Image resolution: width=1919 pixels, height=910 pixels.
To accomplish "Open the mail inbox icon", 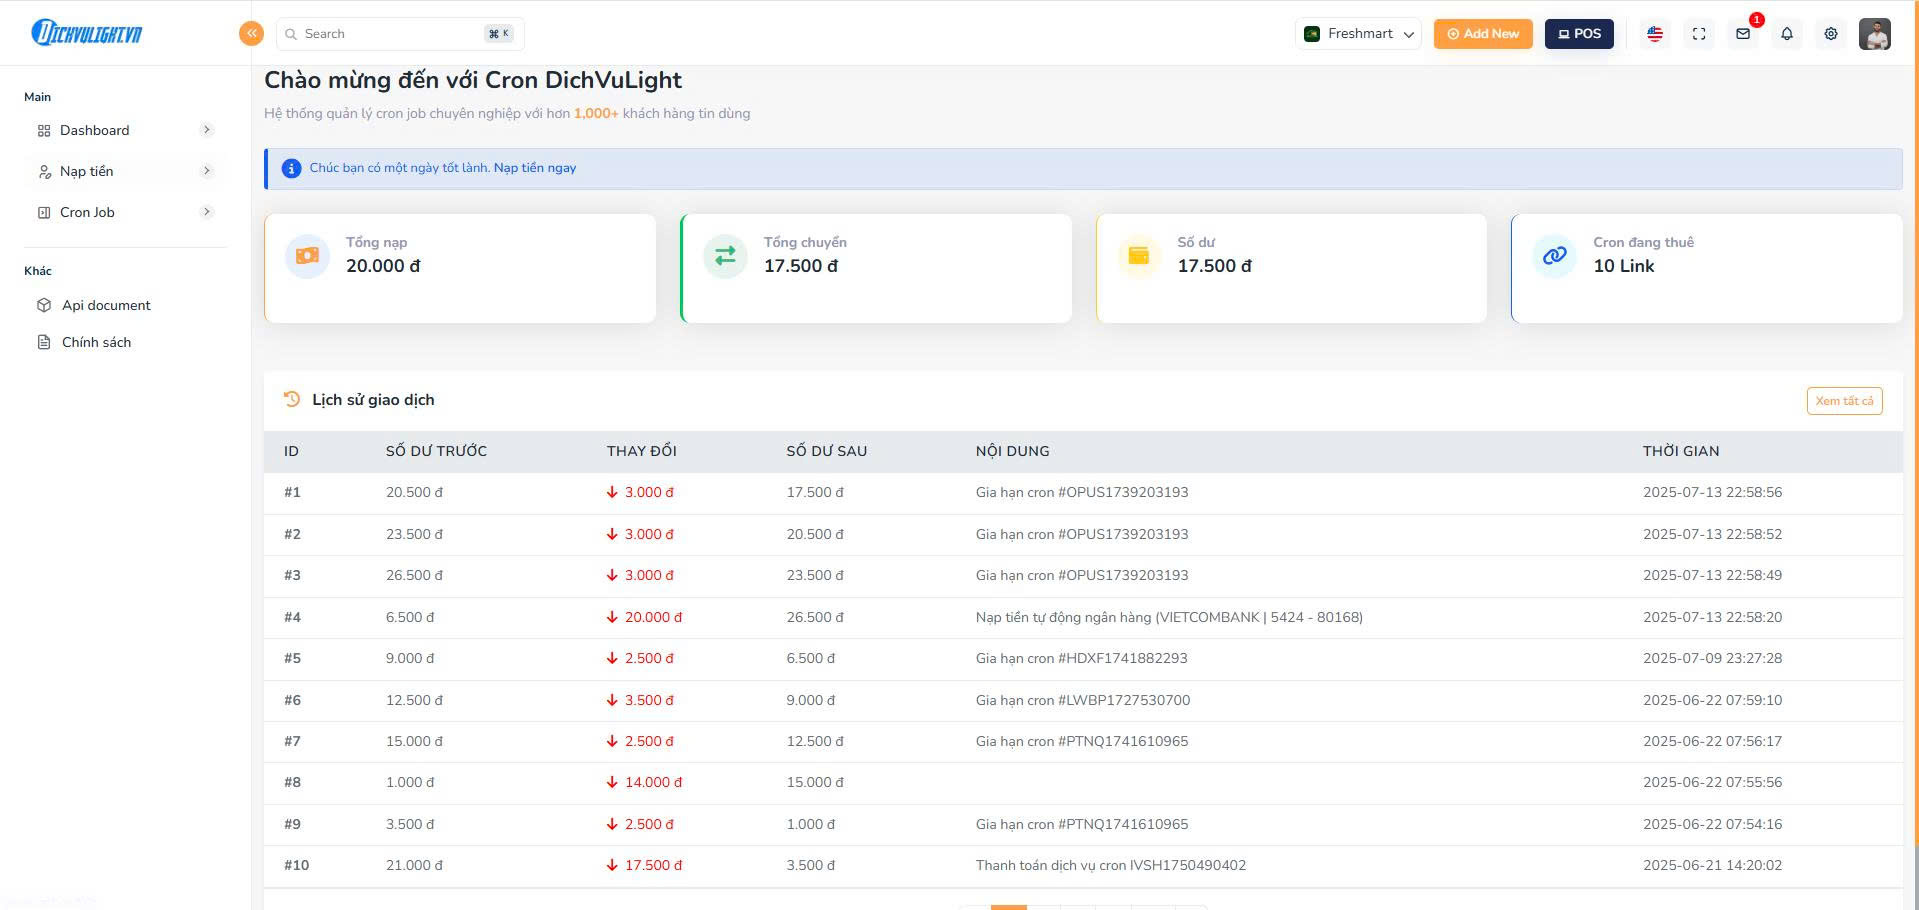I will [x=1743, y=34].
